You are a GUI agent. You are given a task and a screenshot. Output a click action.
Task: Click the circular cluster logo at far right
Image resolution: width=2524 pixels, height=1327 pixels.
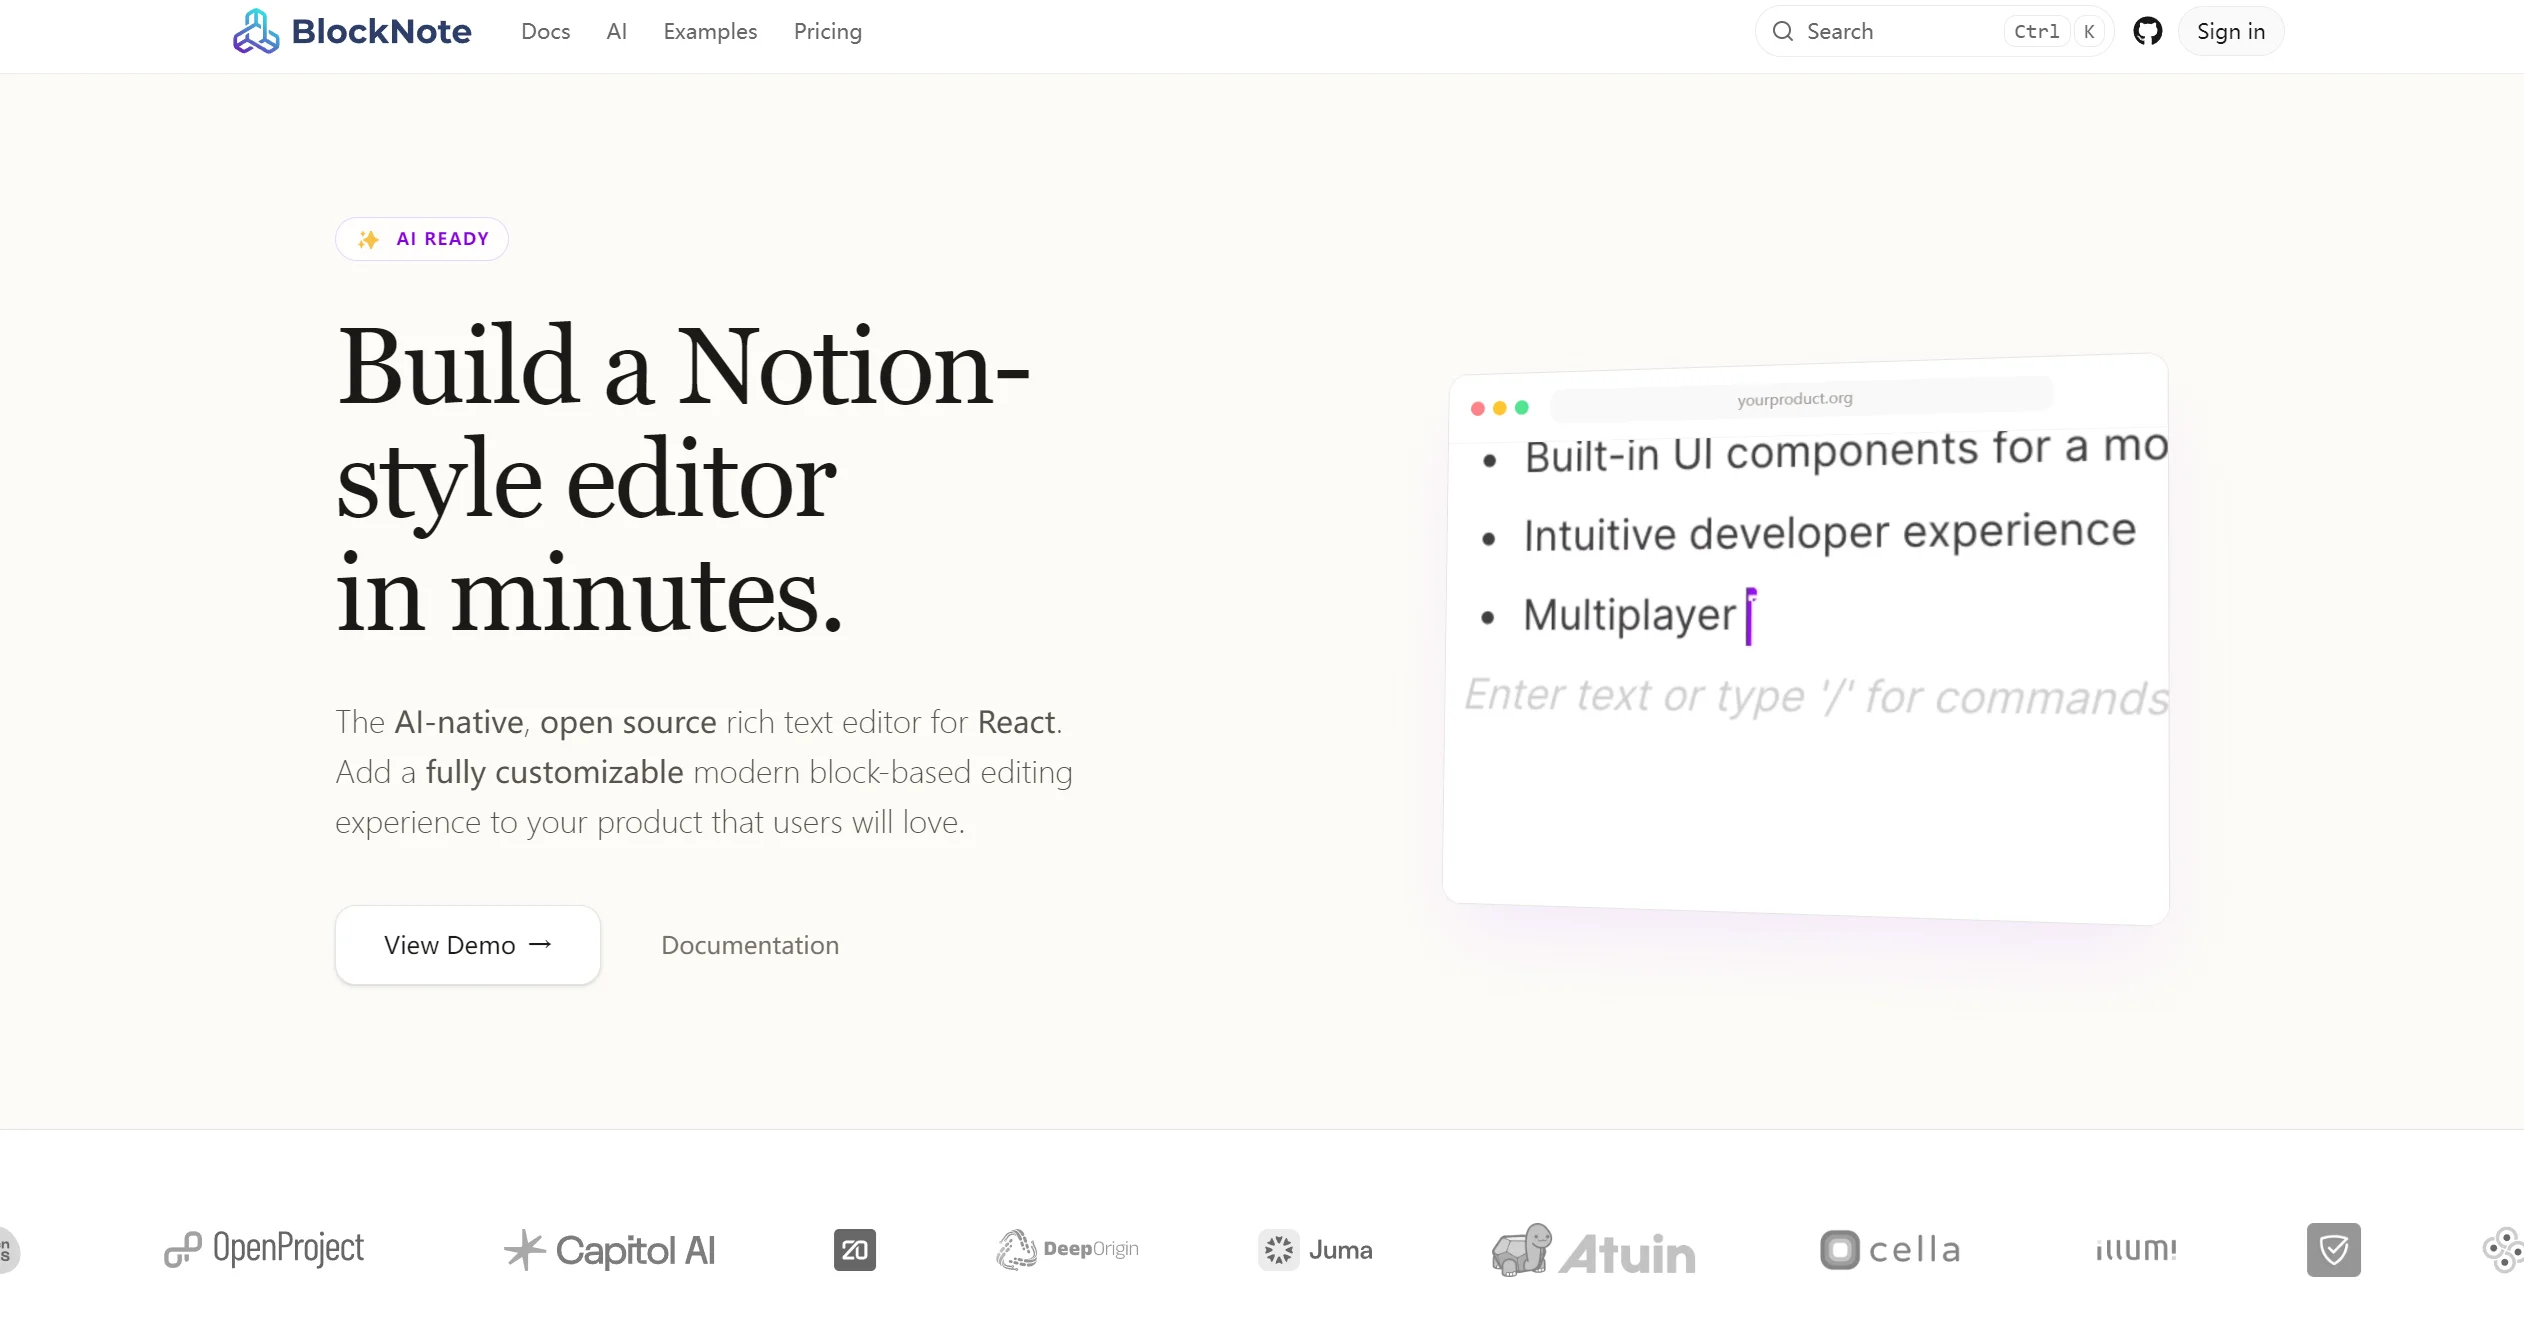pos(2504,1249)
